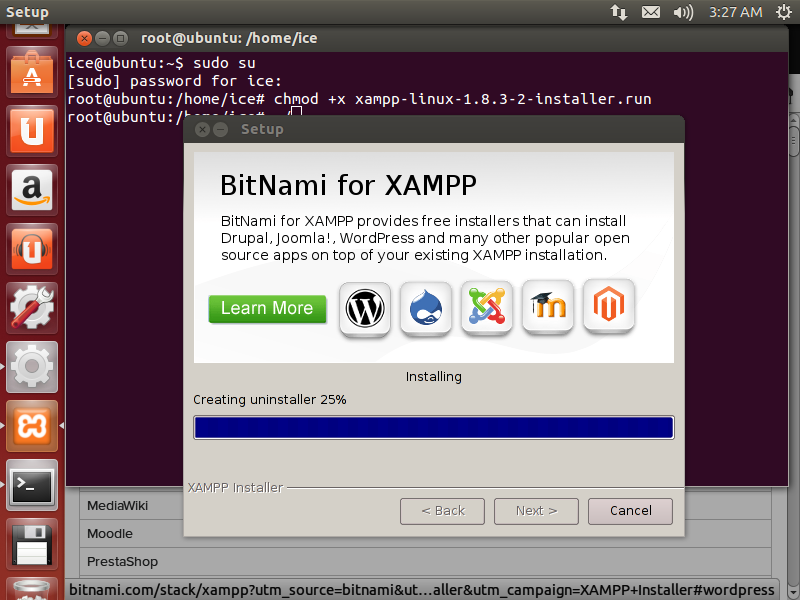Click the 'Installing' label above progress
The height and width of the screenshot is (600, 800).
point(434,377)
